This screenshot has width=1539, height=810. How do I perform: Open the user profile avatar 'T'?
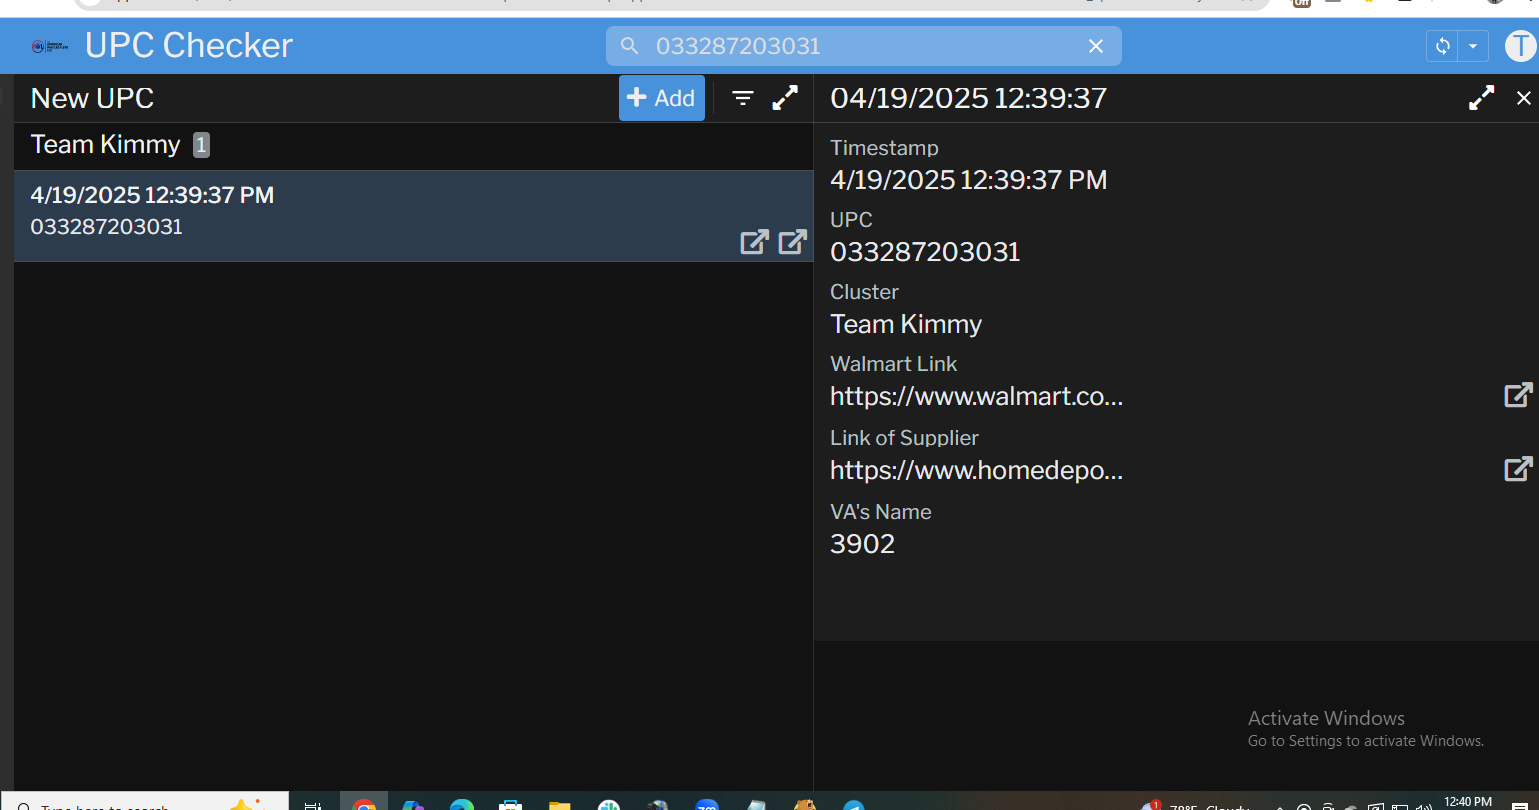pyautogui.click(x=1519, y=46)
